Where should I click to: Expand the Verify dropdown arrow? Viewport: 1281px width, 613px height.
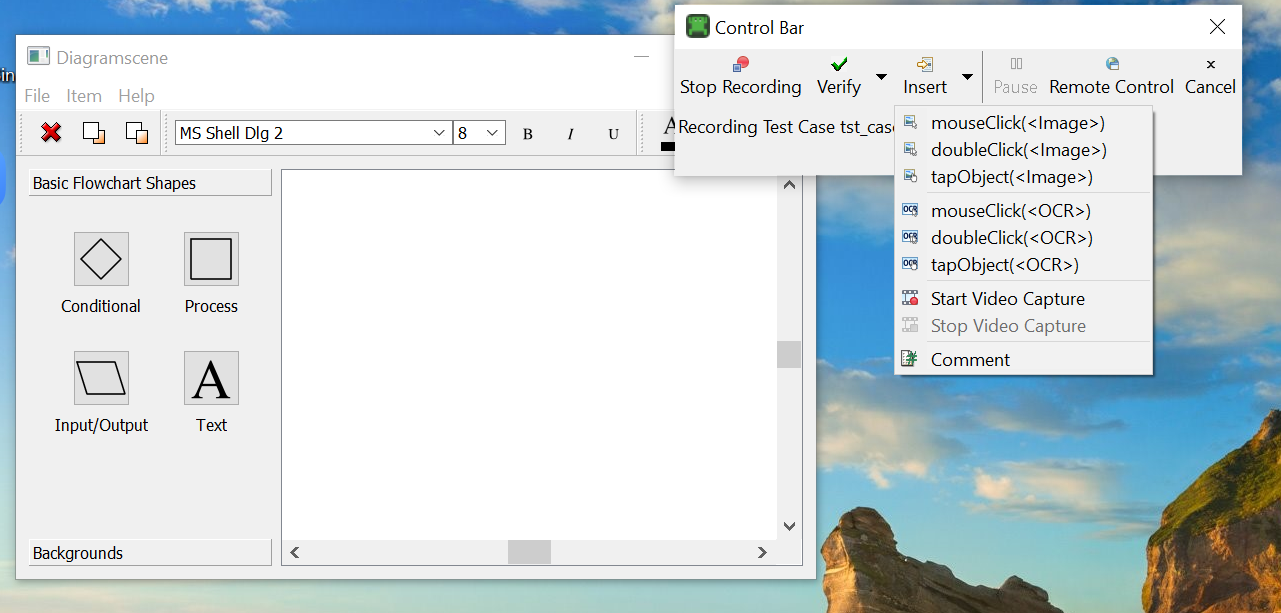(x=881, y=77)
